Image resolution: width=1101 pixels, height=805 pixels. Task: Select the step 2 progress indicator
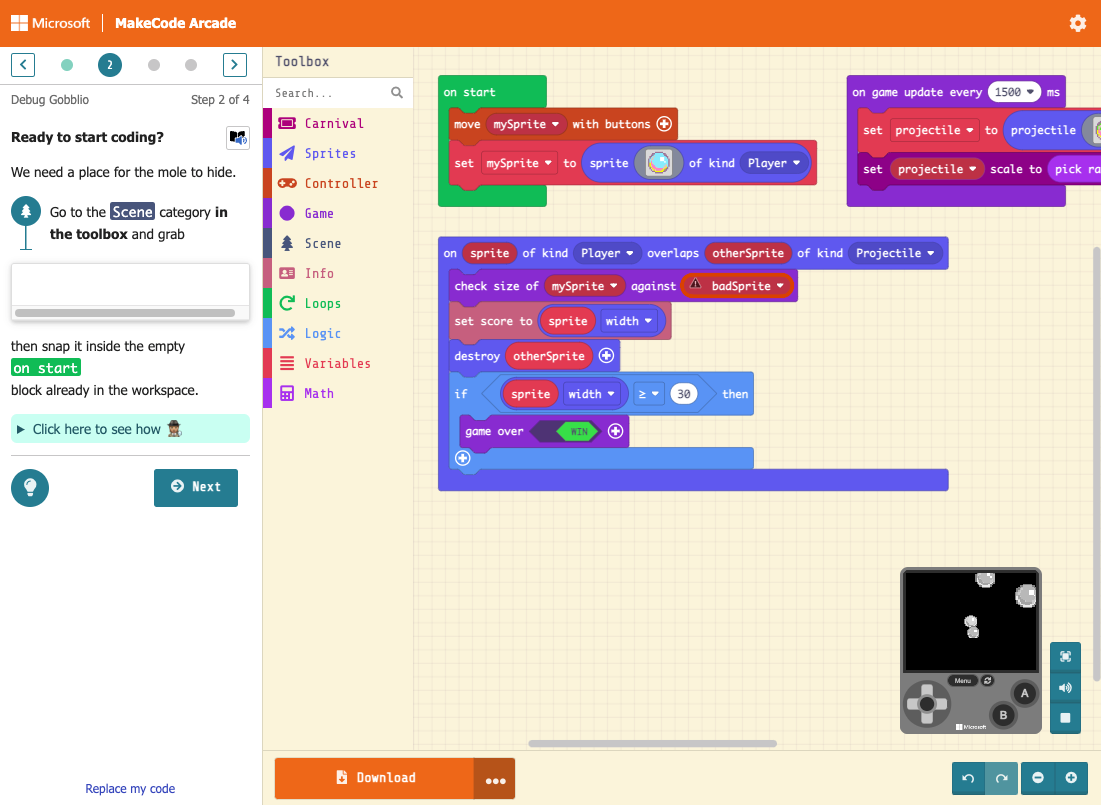coord(110,65)
